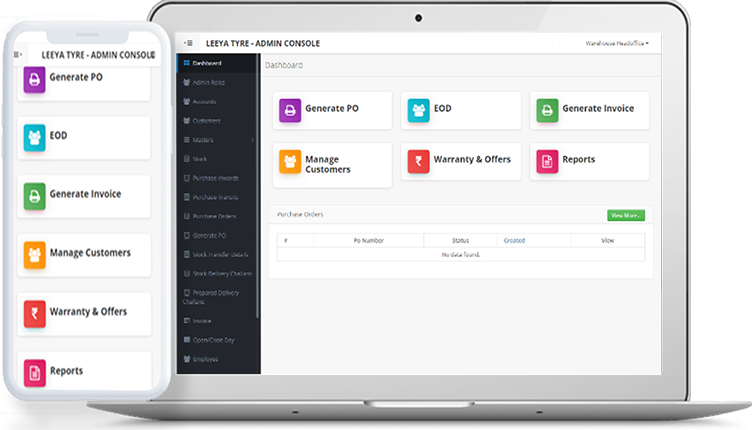The image size is (754, 430).
Task: Select Dashboard in the laptop sidebar
Action: coord(207,63)
